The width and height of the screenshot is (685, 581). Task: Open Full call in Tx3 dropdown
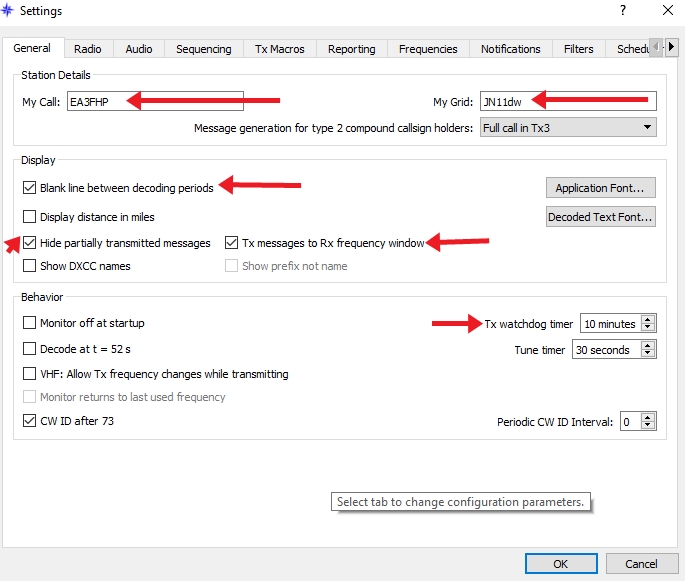click(x=567, y=128)
